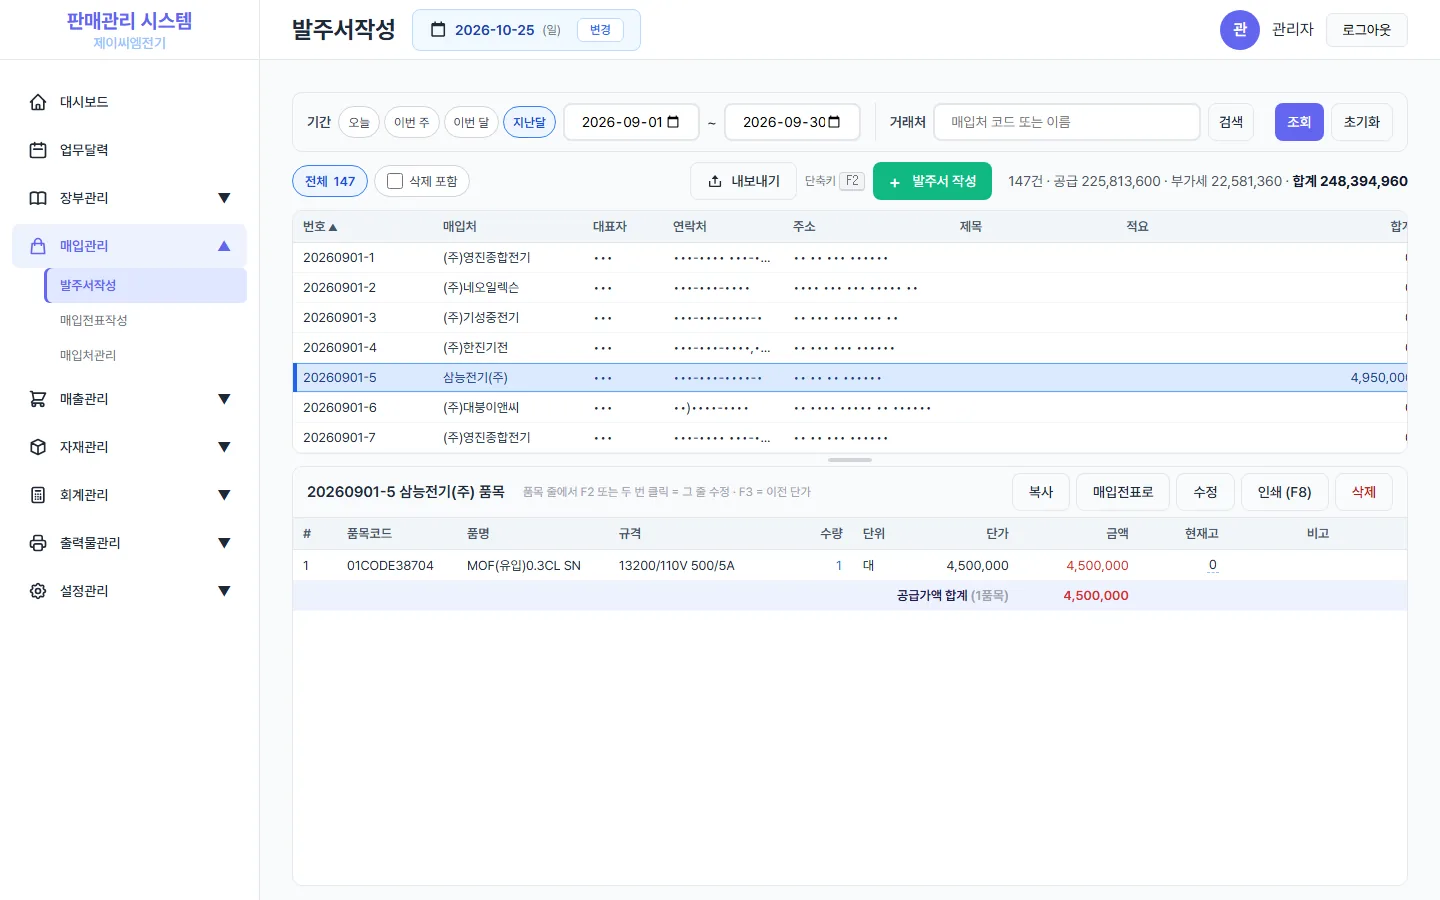1440x900 pixels.
Task: Click the 장부관리 book icon
Action: pyautogui.click(x=38, y=198)
